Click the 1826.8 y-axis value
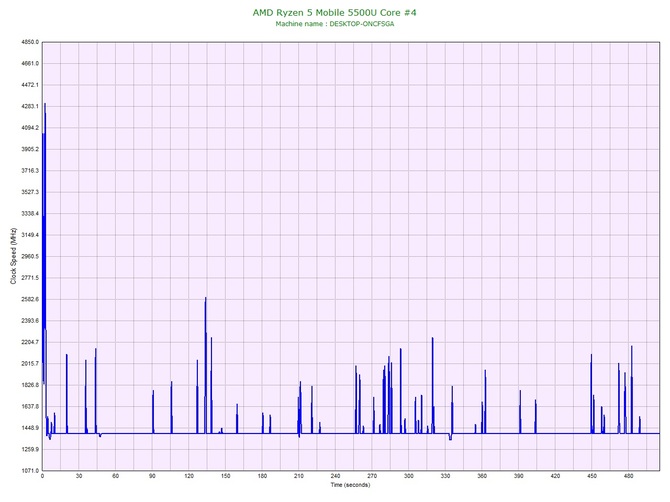Image resolution: width=670 pixels, height=502 pixels. (x=30, y=385)
